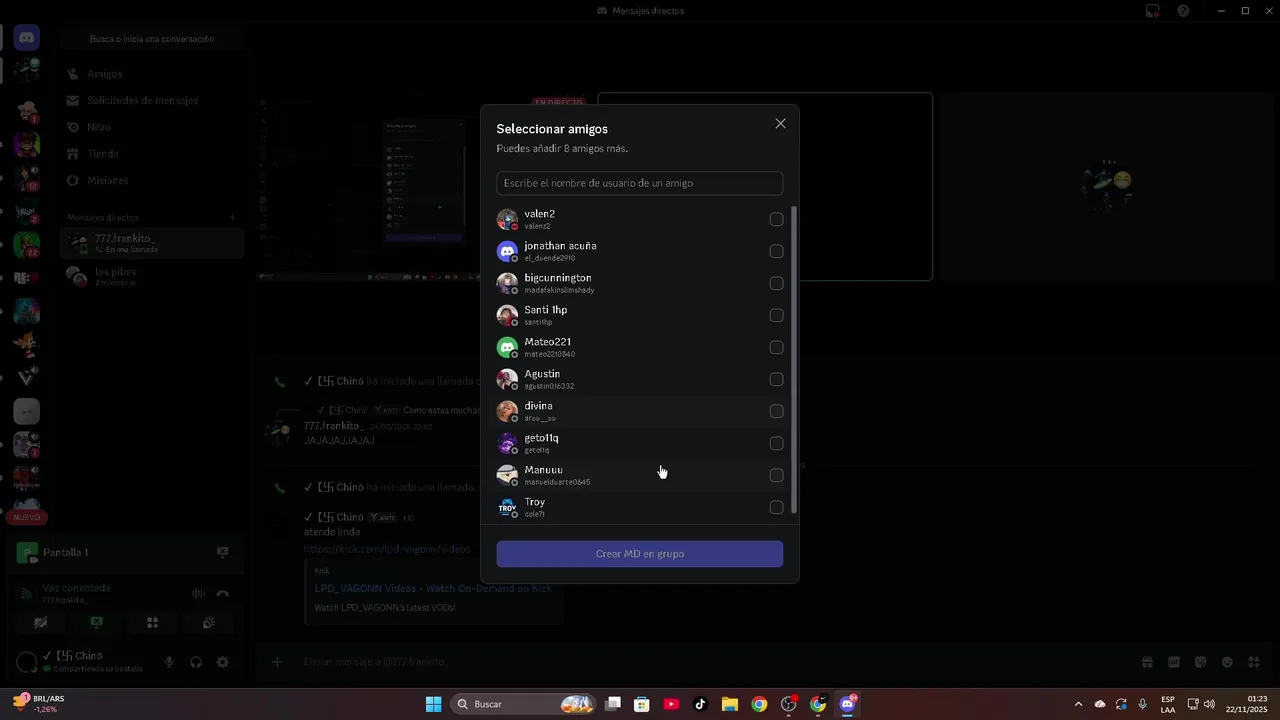Stop streaming icon beside Pantalla 1
The height and width of the screenshot is (720, 1280).
222,552
